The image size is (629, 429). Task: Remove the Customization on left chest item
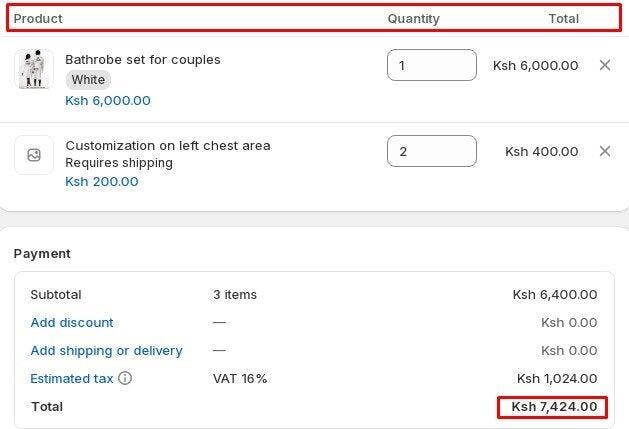coord(604,151)
